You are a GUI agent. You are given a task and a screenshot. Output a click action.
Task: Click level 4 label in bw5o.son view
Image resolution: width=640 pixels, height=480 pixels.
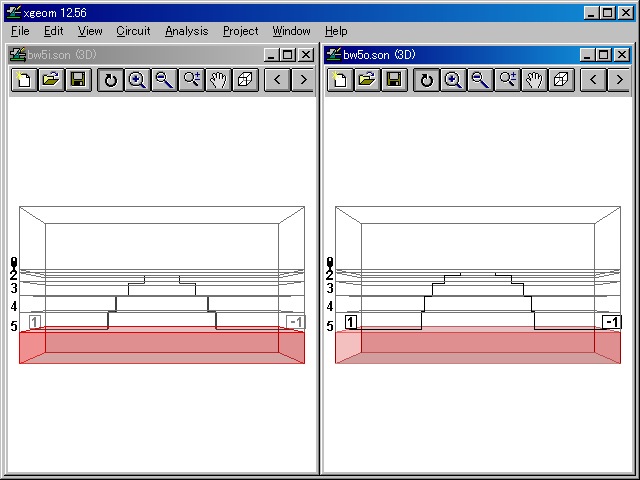pyautogui.click(x=330, y=306)
